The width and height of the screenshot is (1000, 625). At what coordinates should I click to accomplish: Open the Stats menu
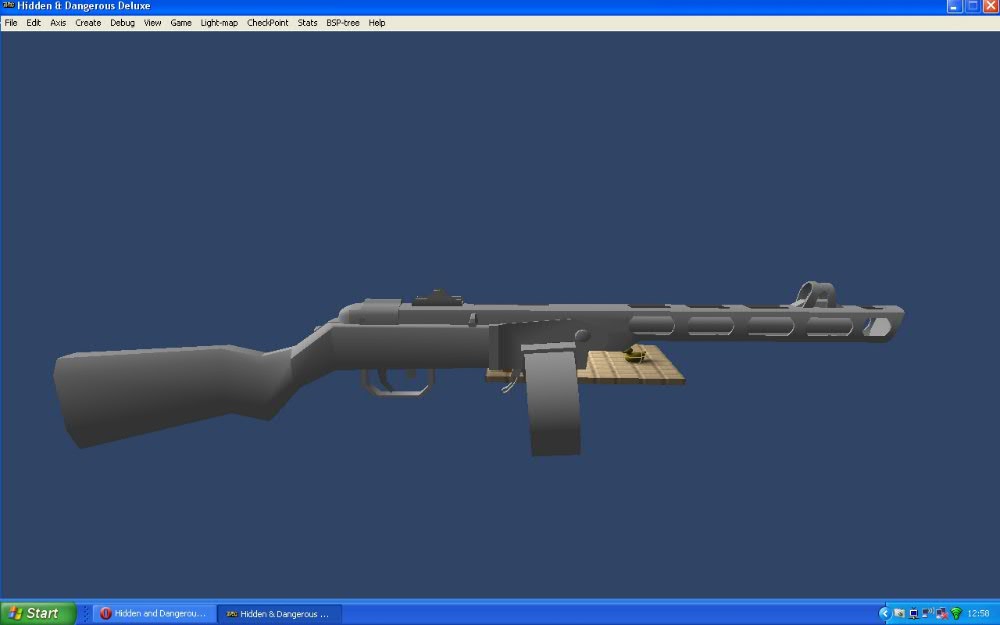click(307, 23)
